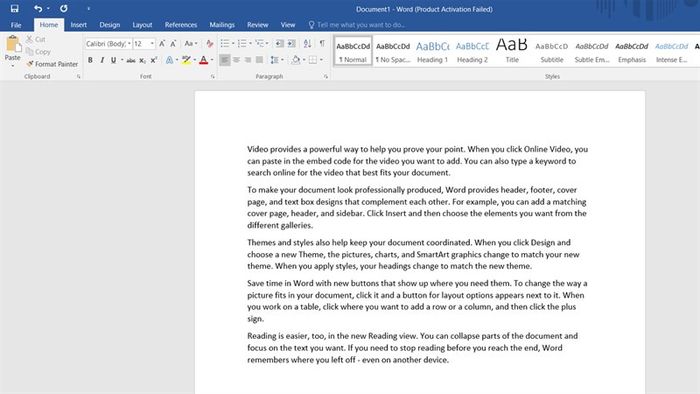
Task: Open the Layout tab
Action: coord(142,25)
